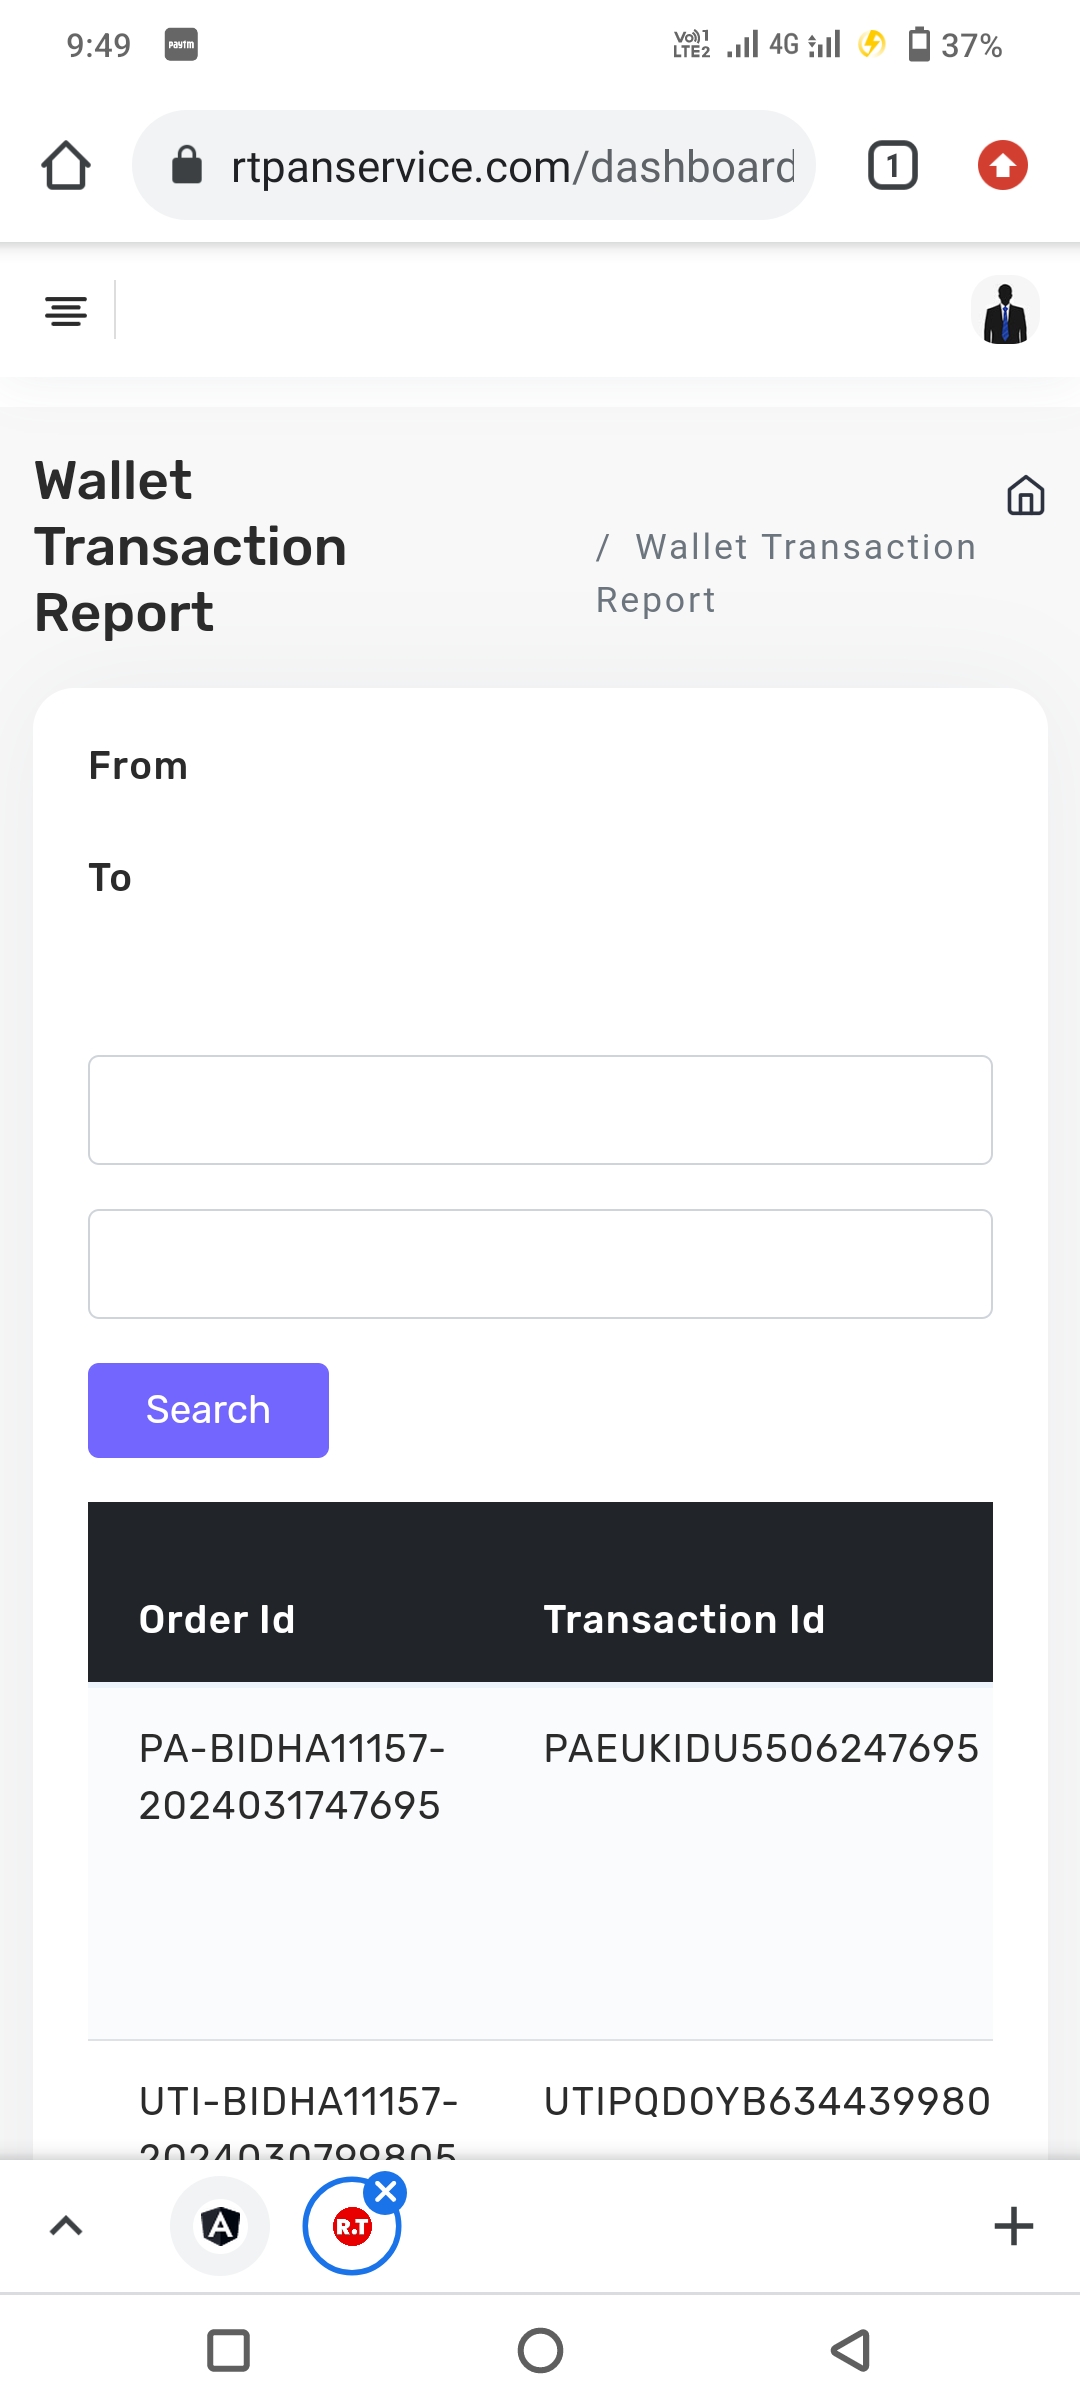
Task: Focus the first date input field
Action: [x=540, y=1110]
